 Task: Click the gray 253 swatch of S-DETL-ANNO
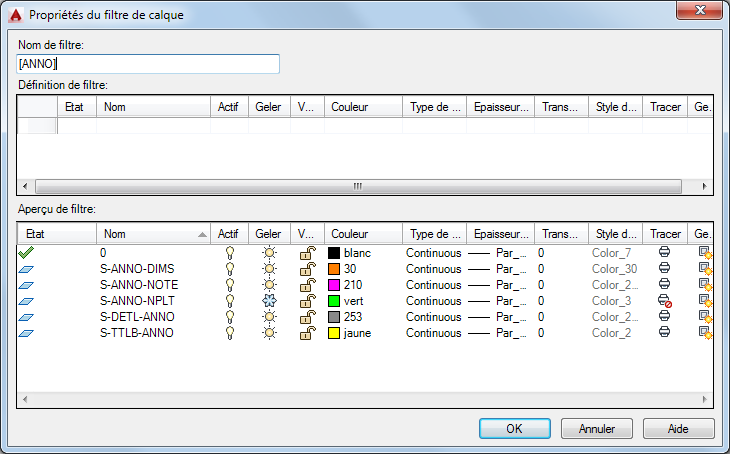point(334,317)
